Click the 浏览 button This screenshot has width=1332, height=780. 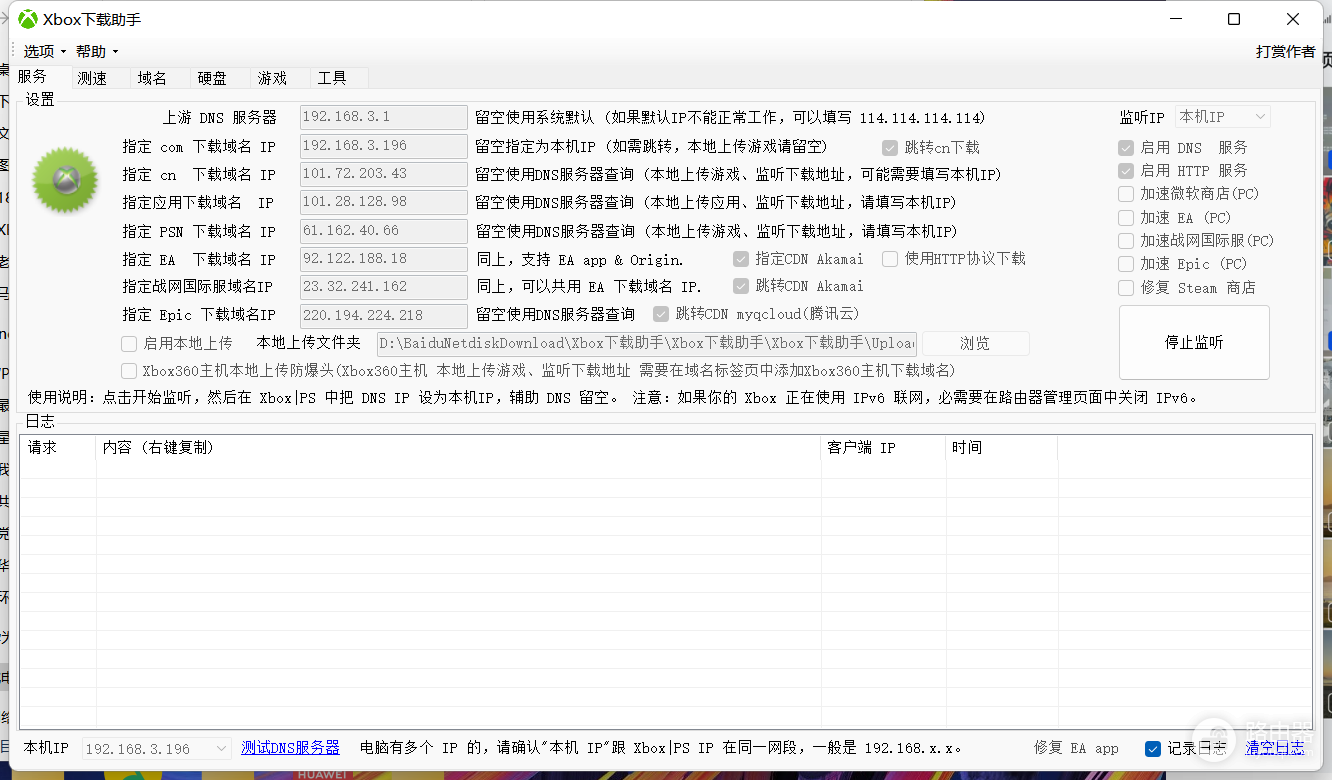[975, 344]
